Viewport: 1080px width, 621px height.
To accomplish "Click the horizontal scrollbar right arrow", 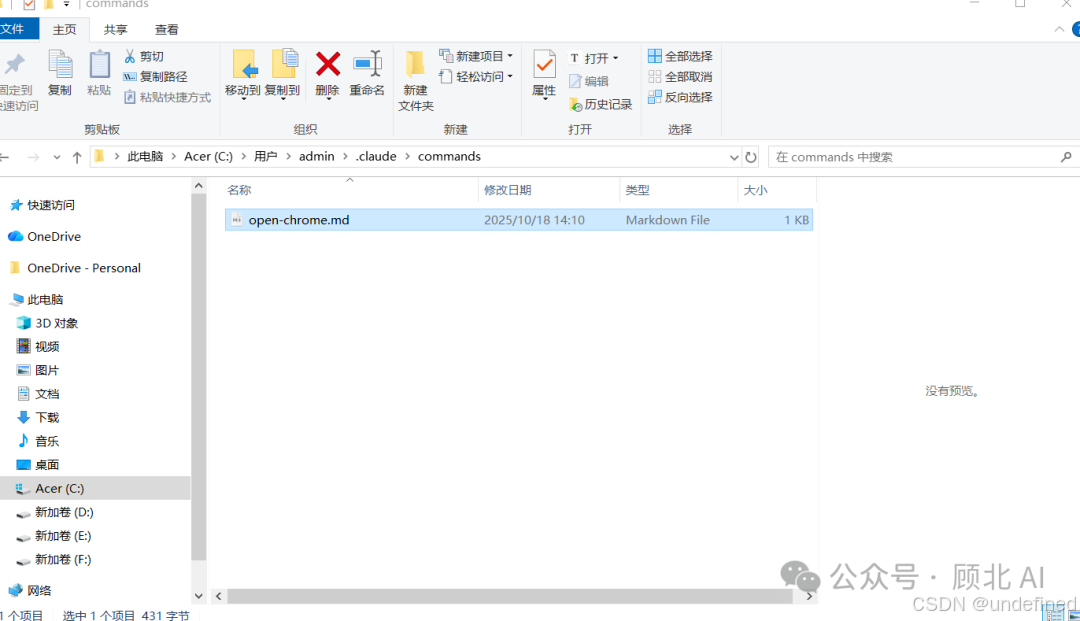I will pyautogui.click(x=809, y=596).
